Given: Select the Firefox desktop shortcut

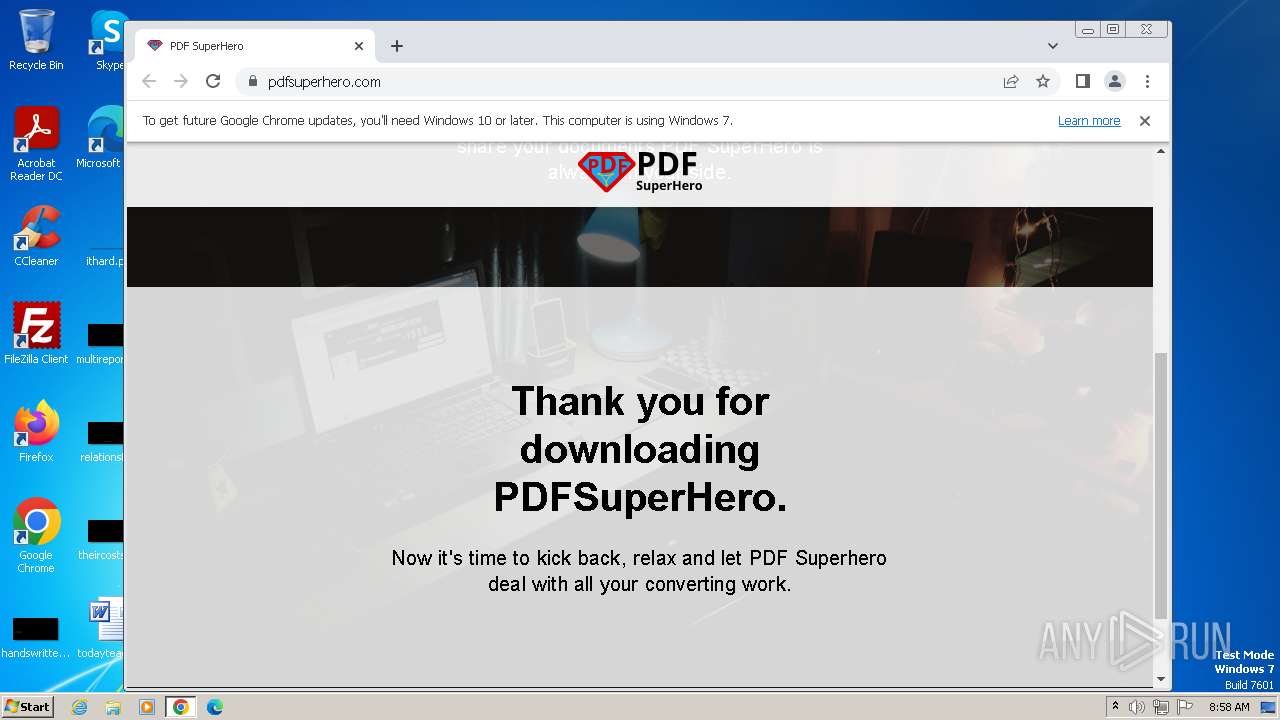Looking at the screenshot, I should (36, 431).
